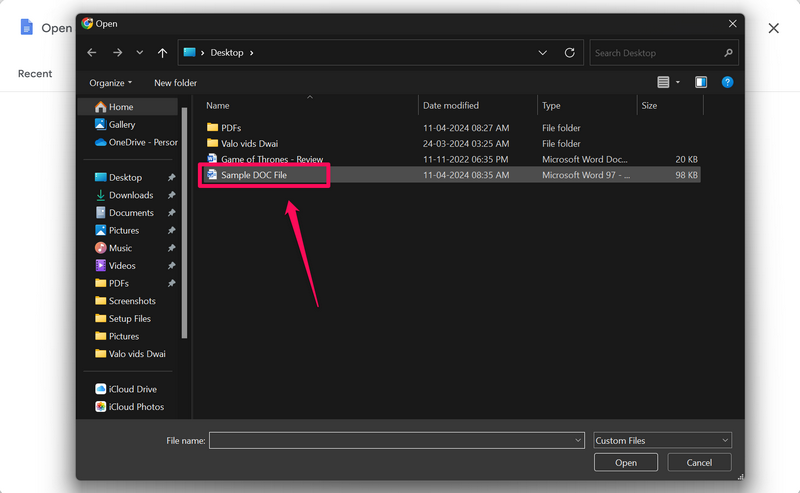Open the Downloads quick access folder
Screen dimensions: 800x493
click(131, 195)
